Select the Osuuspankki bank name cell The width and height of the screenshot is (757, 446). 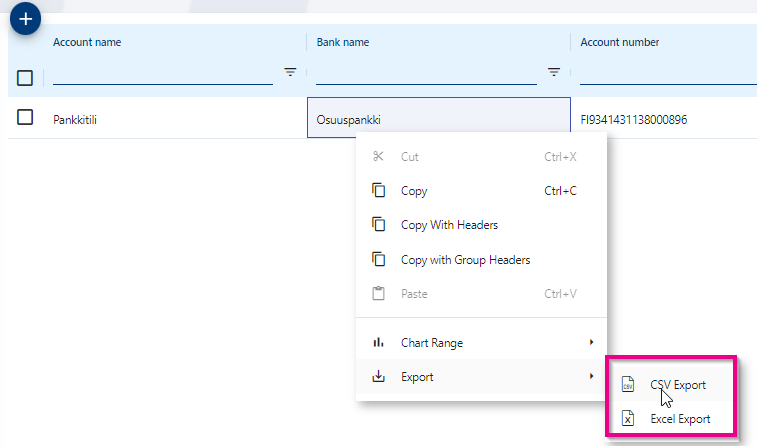(x=438, y=119)
